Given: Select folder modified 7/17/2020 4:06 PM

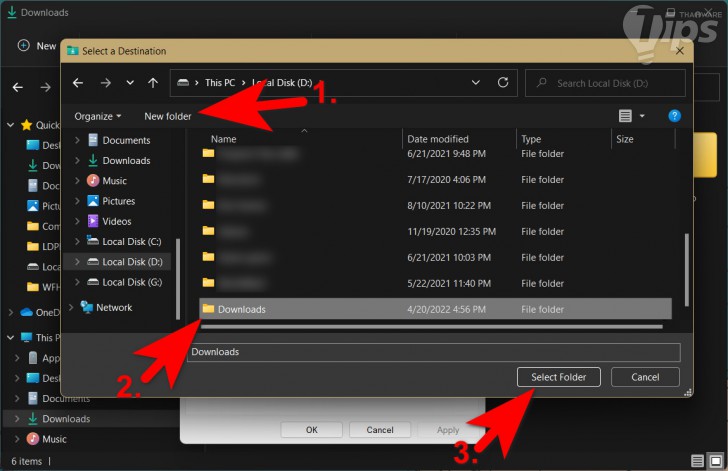Looking at the screenshot, I should [436, 179].
